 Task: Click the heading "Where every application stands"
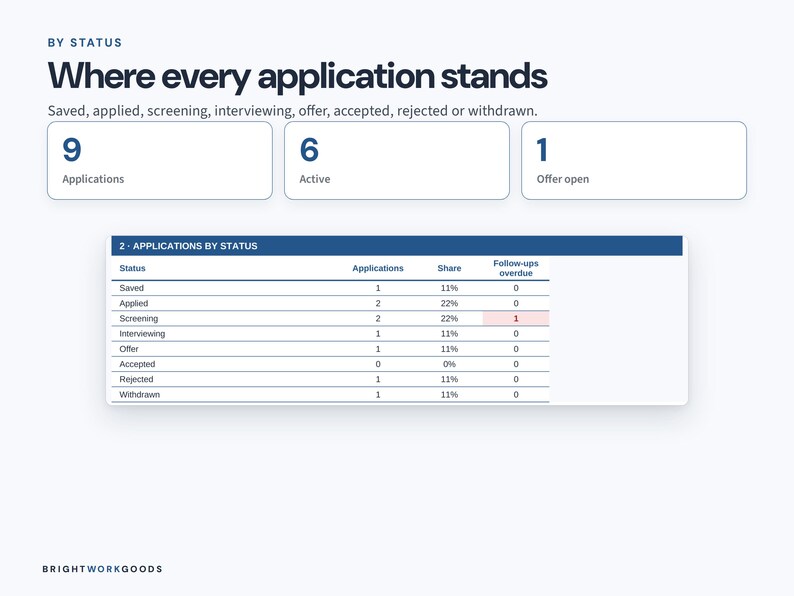(297, 77)
